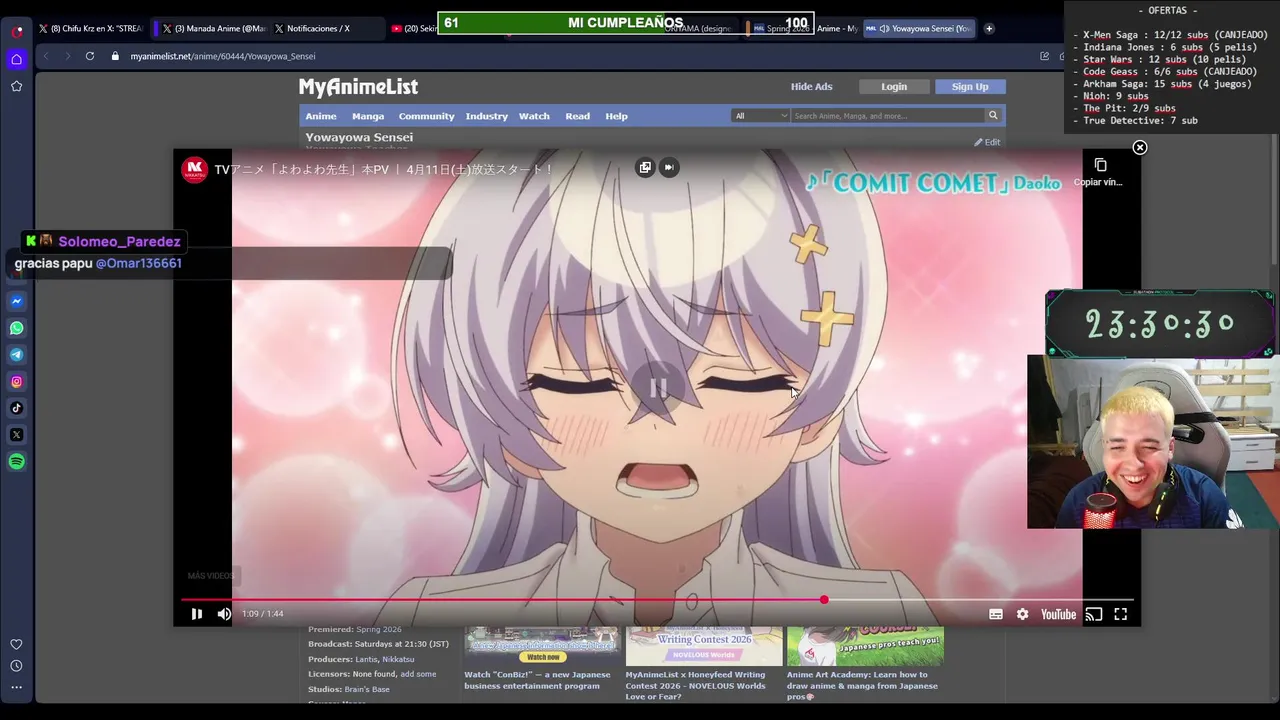1280x720 pixels.
Task: Click the sidebar heart favorites icon
Action: [16, 645]
